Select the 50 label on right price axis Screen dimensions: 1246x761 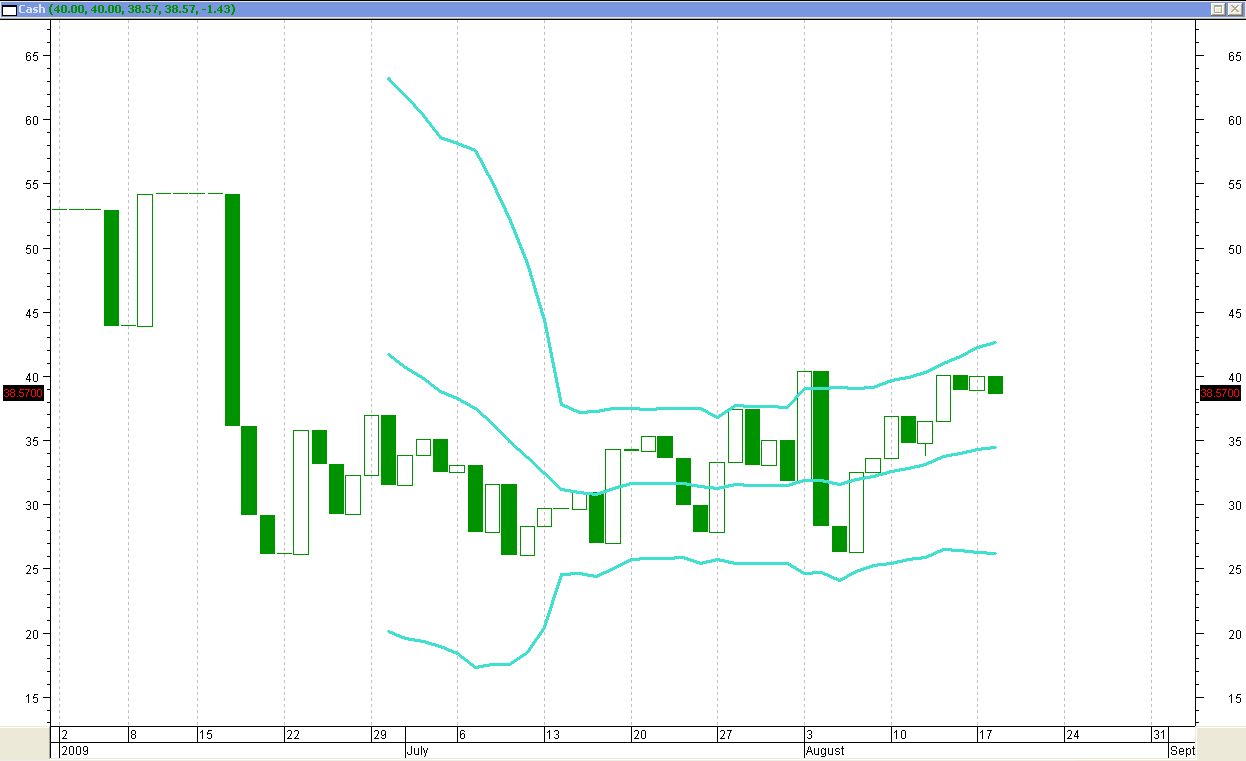(x=1235, y=248)
